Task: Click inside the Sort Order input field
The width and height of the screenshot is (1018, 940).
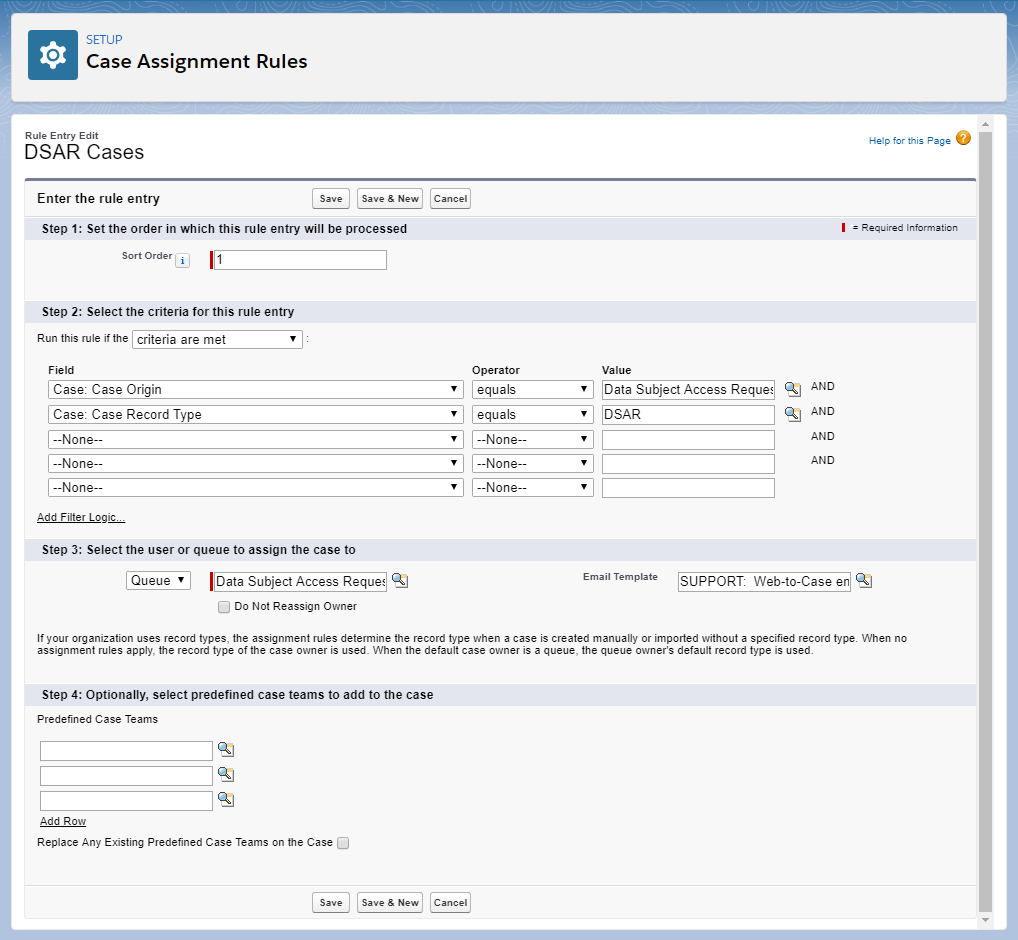Action: point(298,260)
